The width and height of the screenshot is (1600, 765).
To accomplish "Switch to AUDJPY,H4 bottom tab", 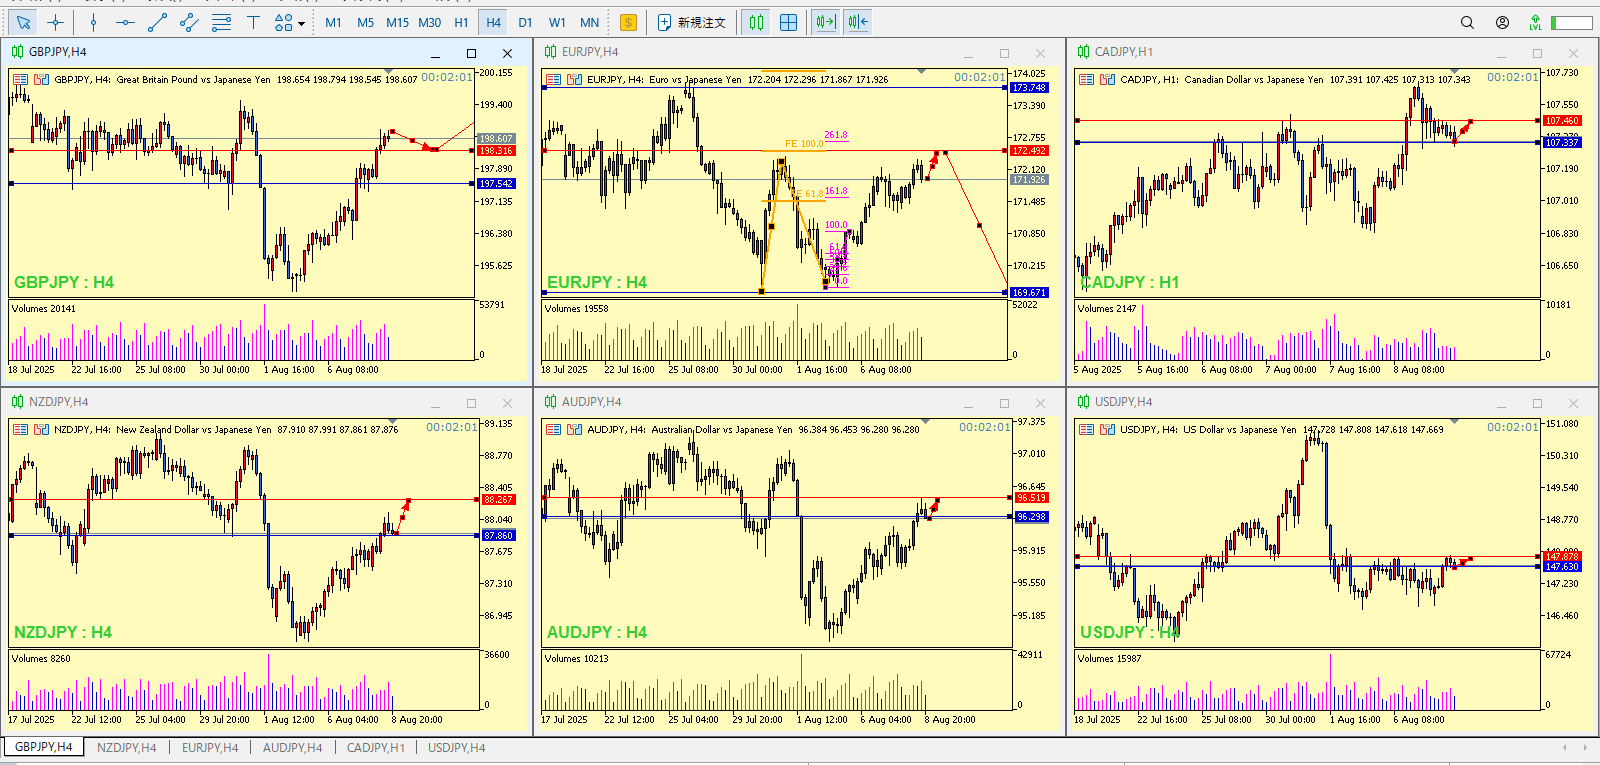I will (293, 747).
